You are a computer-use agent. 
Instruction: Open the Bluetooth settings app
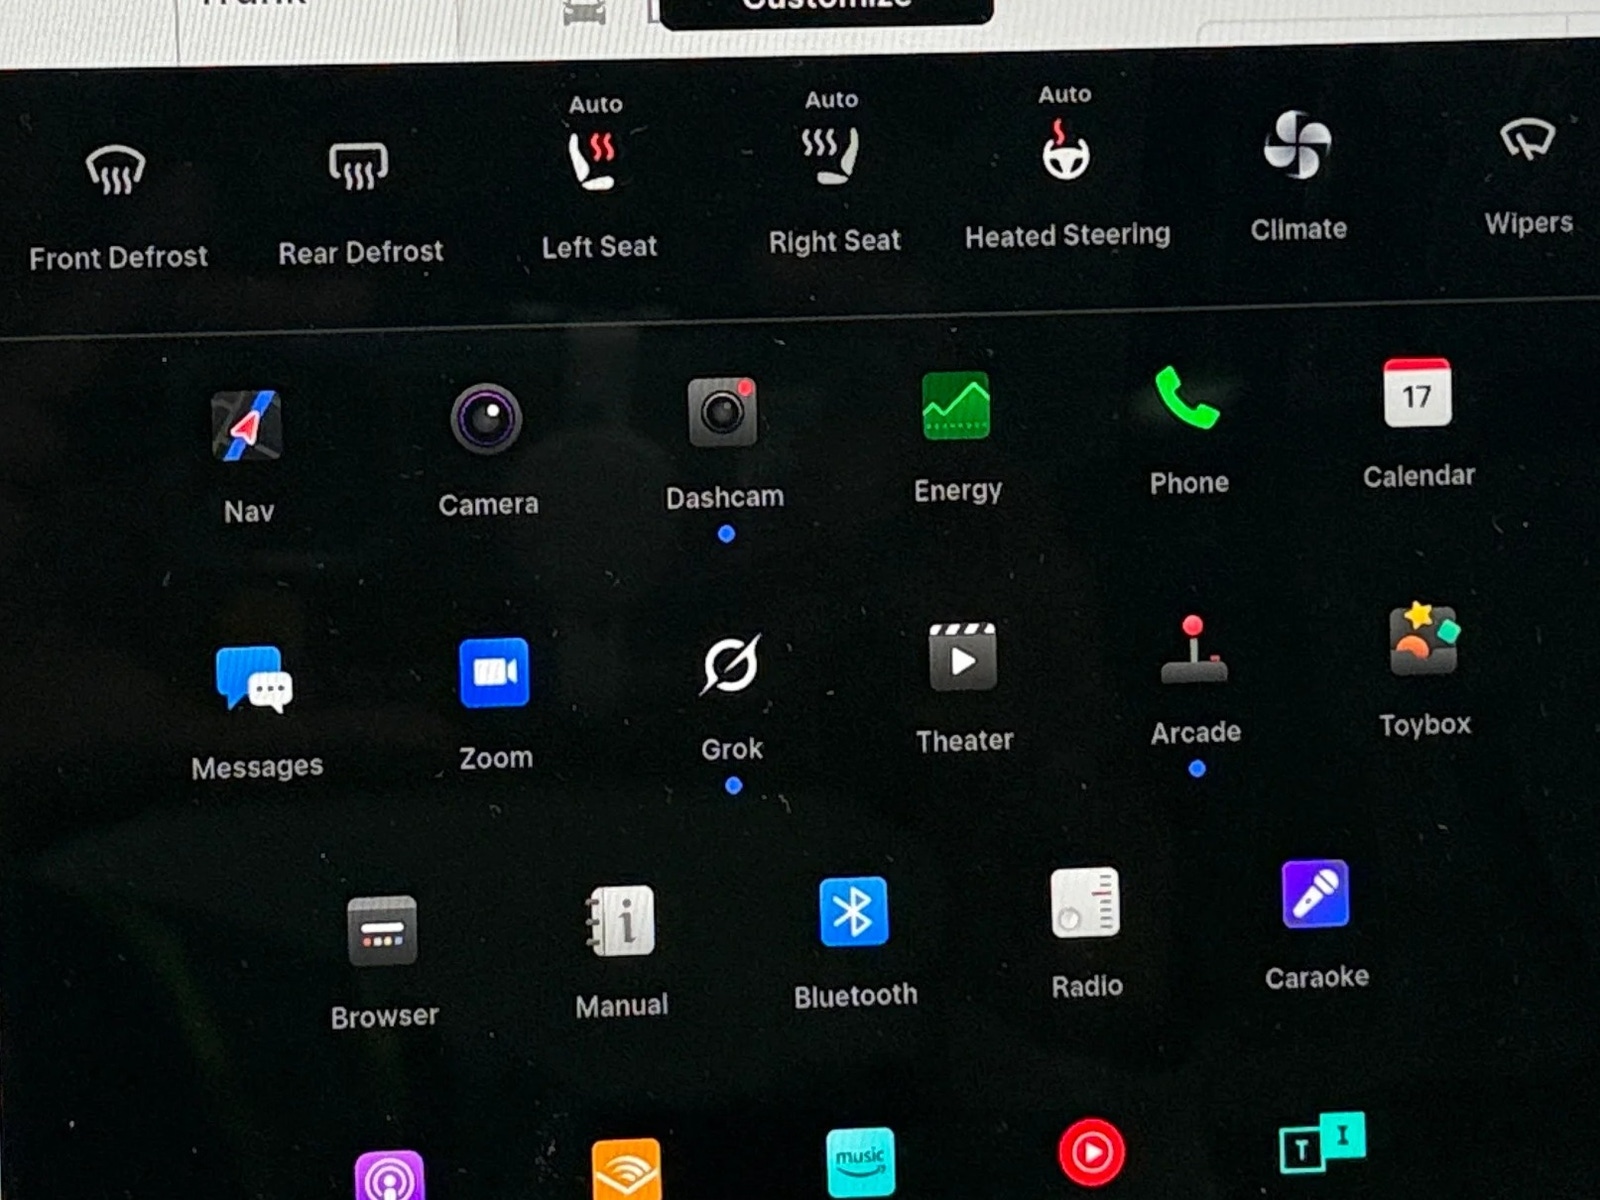pos(854,912)
